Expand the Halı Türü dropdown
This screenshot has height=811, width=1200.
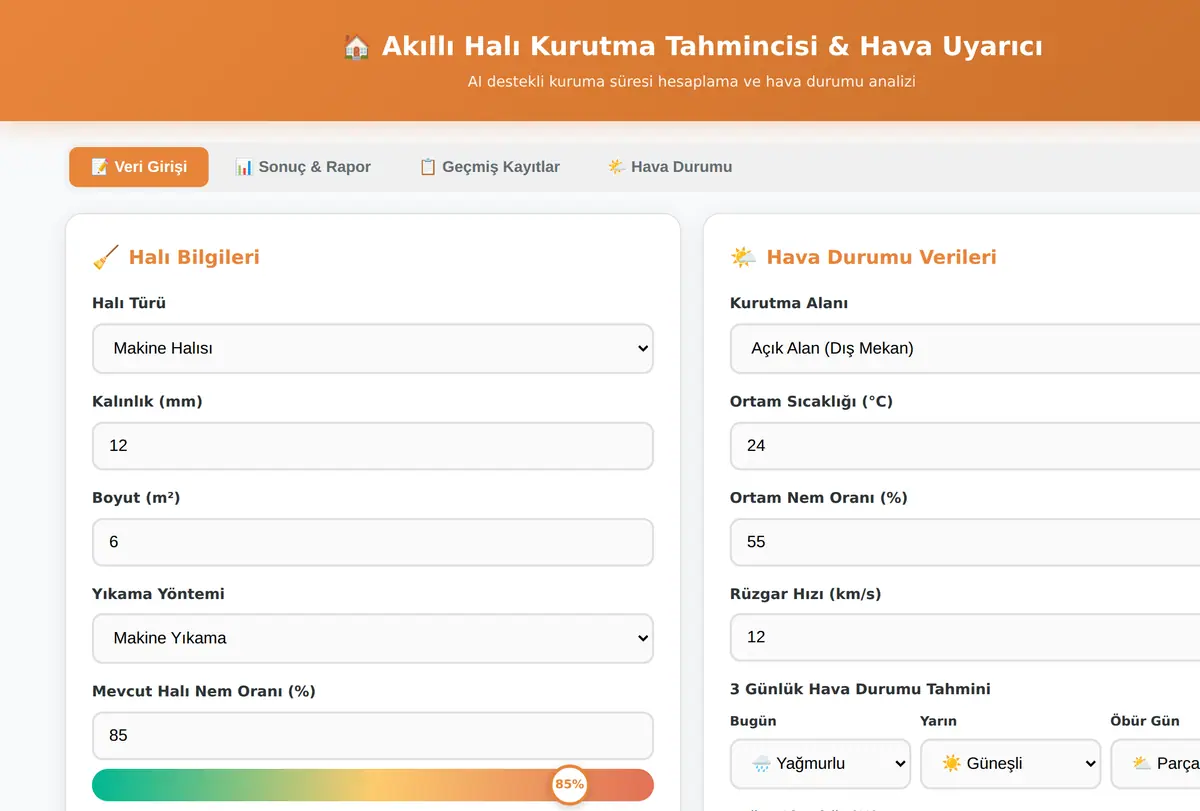click(x=373, y=349)
